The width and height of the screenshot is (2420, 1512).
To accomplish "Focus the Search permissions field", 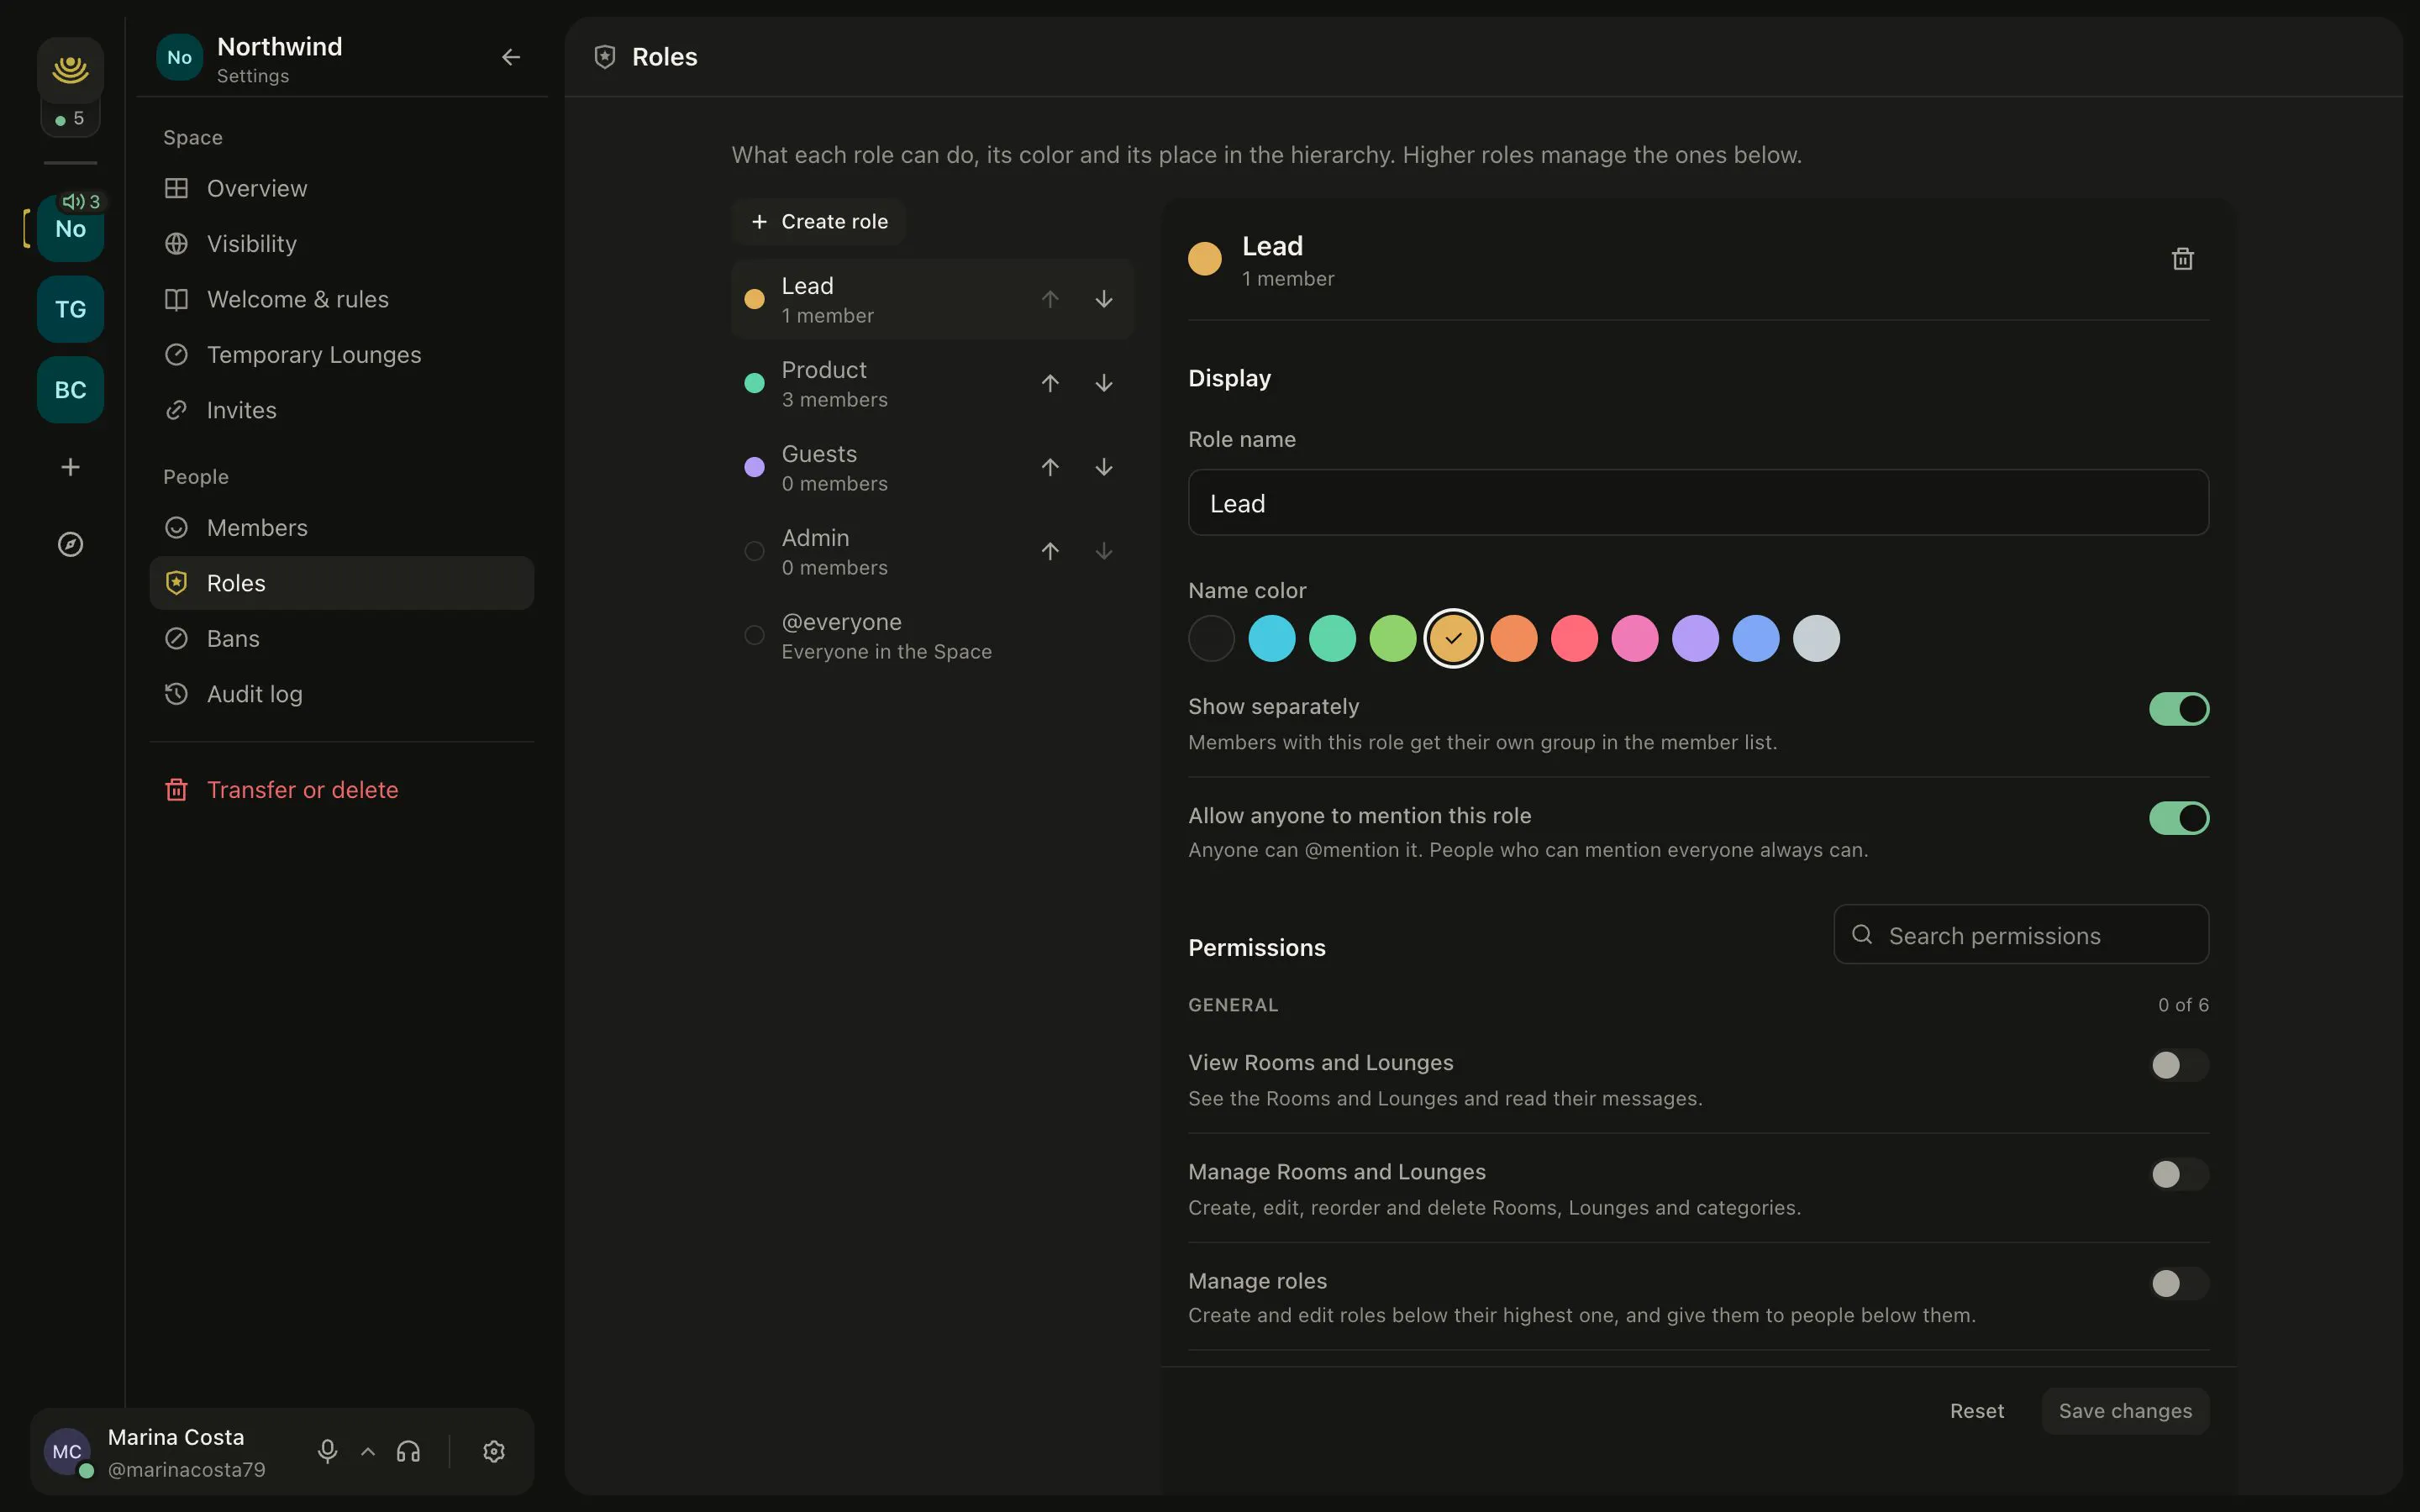I will (x=2021, y=935).
